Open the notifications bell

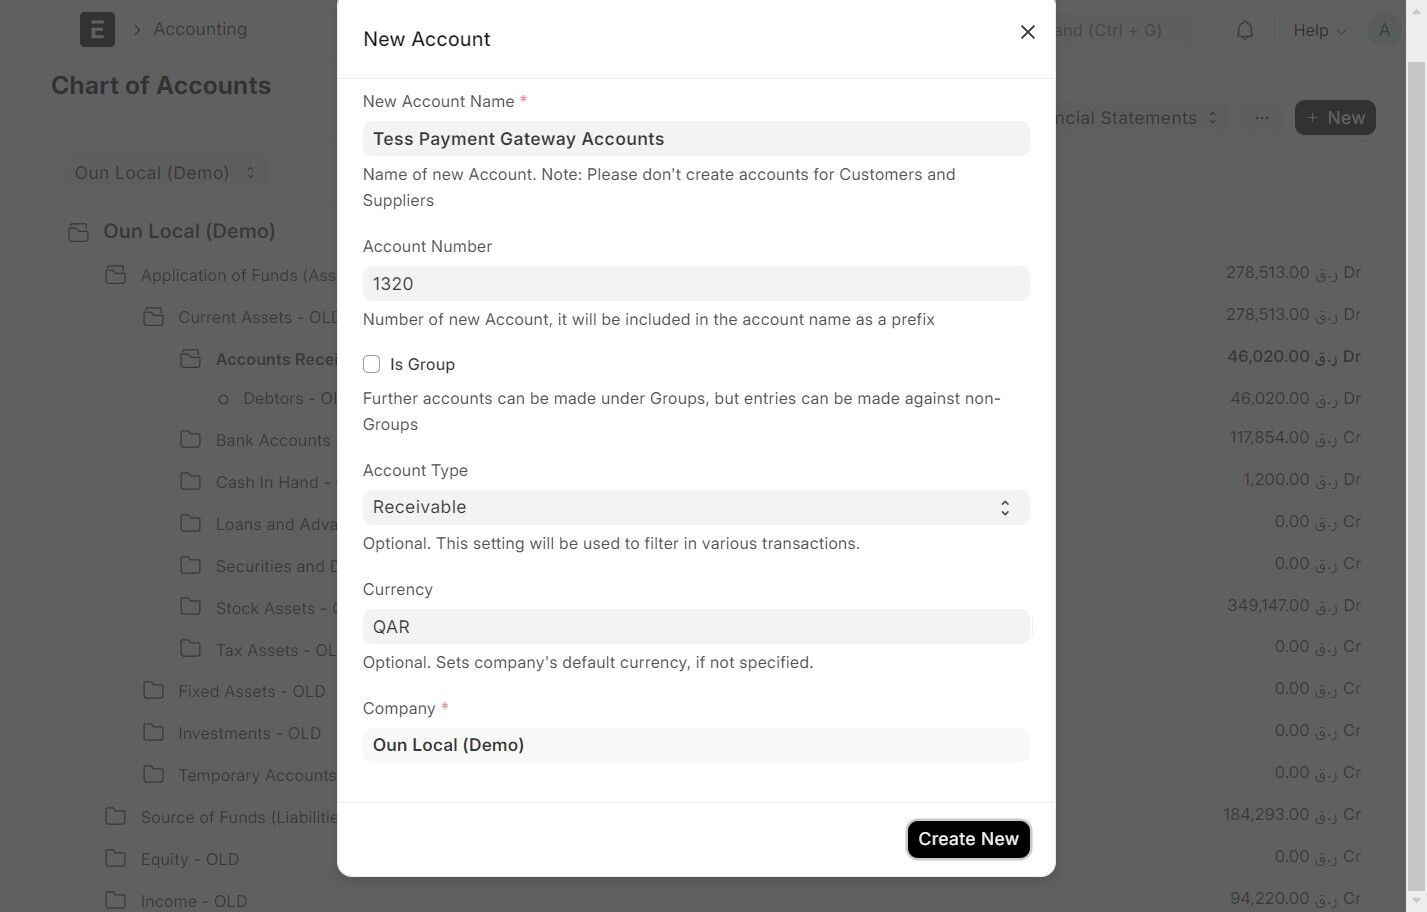click(1244, 30)
